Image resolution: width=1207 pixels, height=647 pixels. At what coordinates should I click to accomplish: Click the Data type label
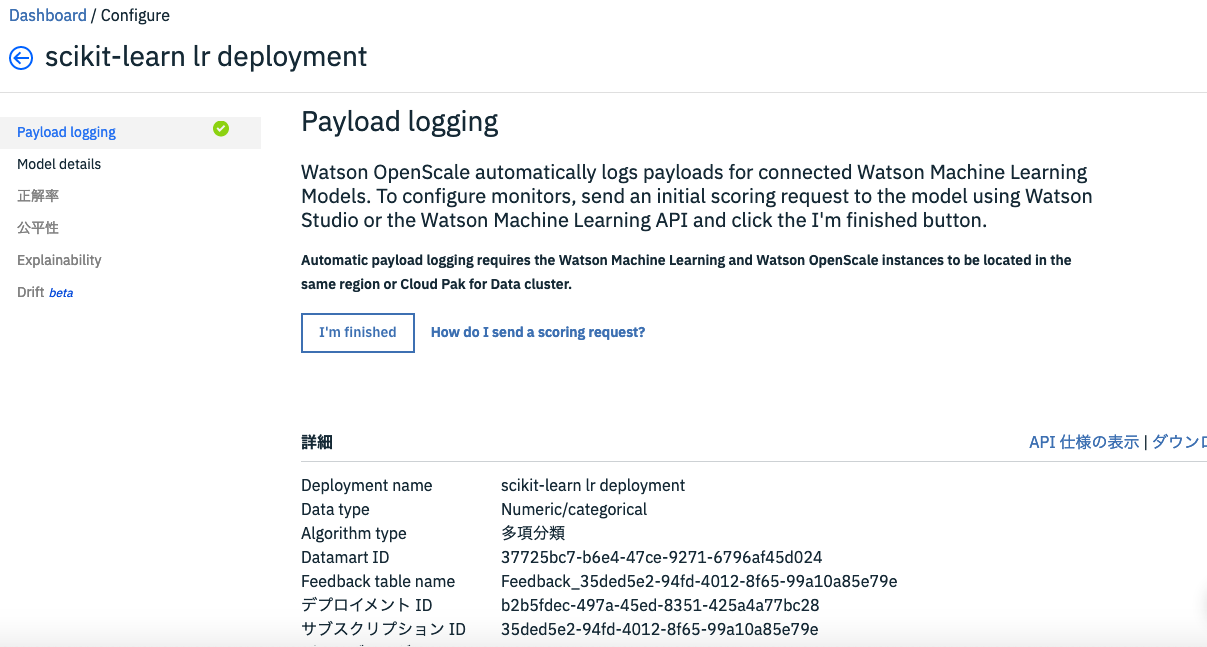pos(335,509)
